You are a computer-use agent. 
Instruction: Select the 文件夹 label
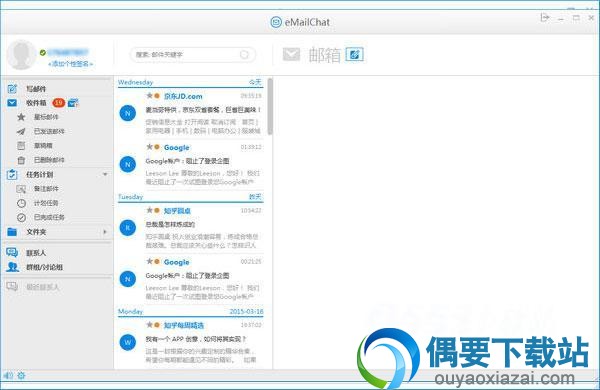point(36,232)
